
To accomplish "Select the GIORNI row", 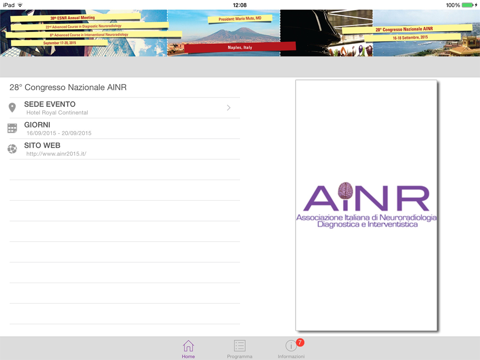I will coord(125,129).
